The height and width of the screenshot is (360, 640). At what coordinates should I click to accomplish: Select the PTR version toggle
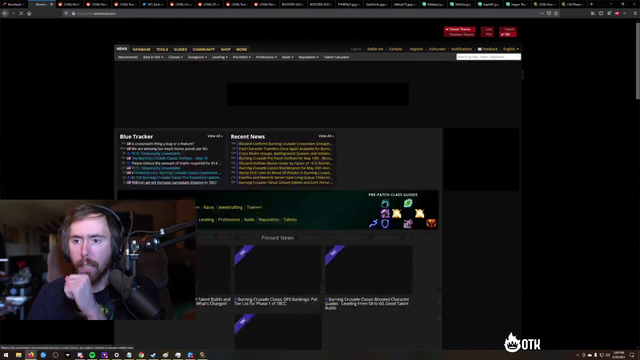click(488, 34)
